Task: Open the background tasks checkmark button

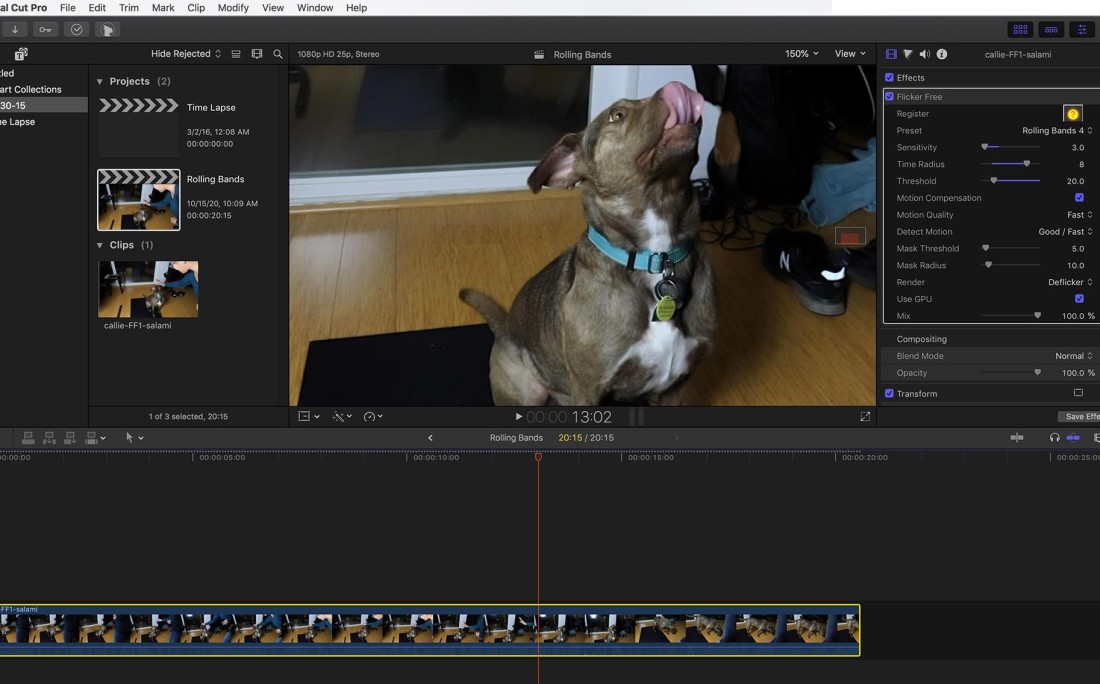Action: click(x=76, y=30)
